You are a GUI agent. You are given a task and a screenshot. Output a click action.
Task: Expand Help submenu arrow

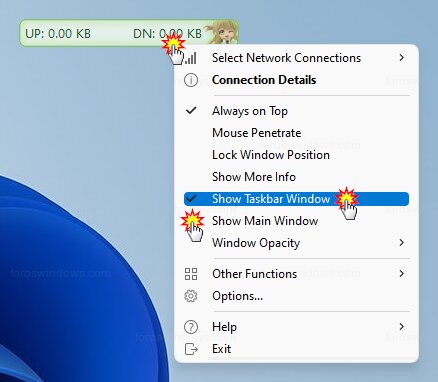(x=402, y=327)
